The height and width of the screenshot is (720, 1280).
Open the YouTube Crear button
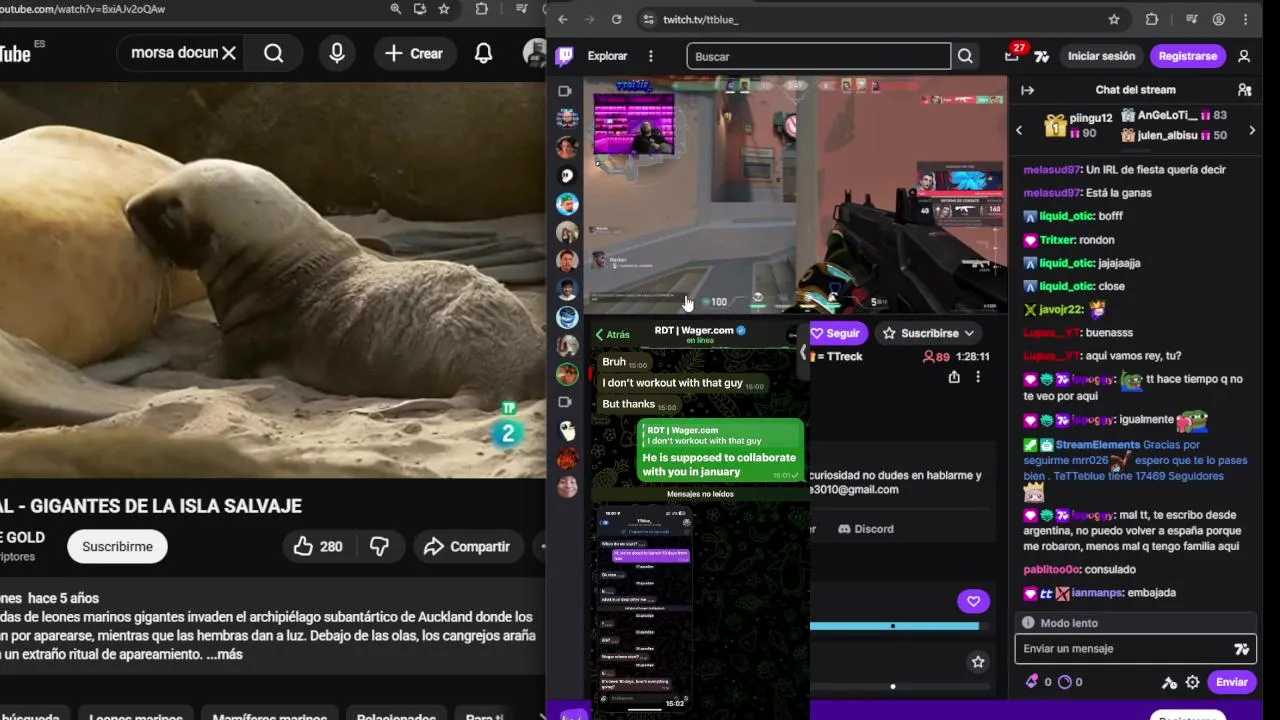coord(414,53)
